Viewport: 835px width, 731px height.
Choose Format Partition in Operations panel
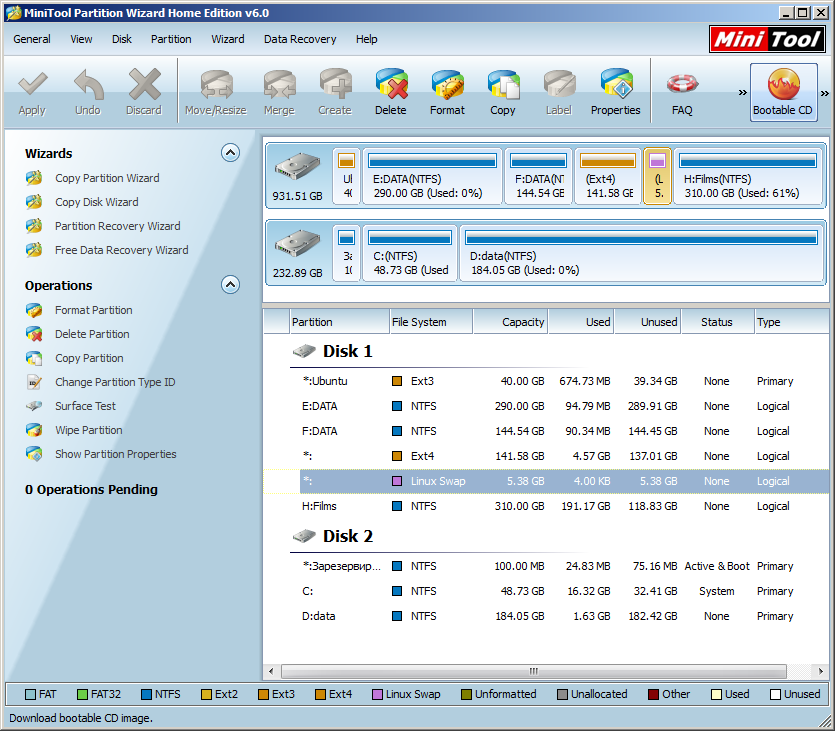(x=94, y=310)
